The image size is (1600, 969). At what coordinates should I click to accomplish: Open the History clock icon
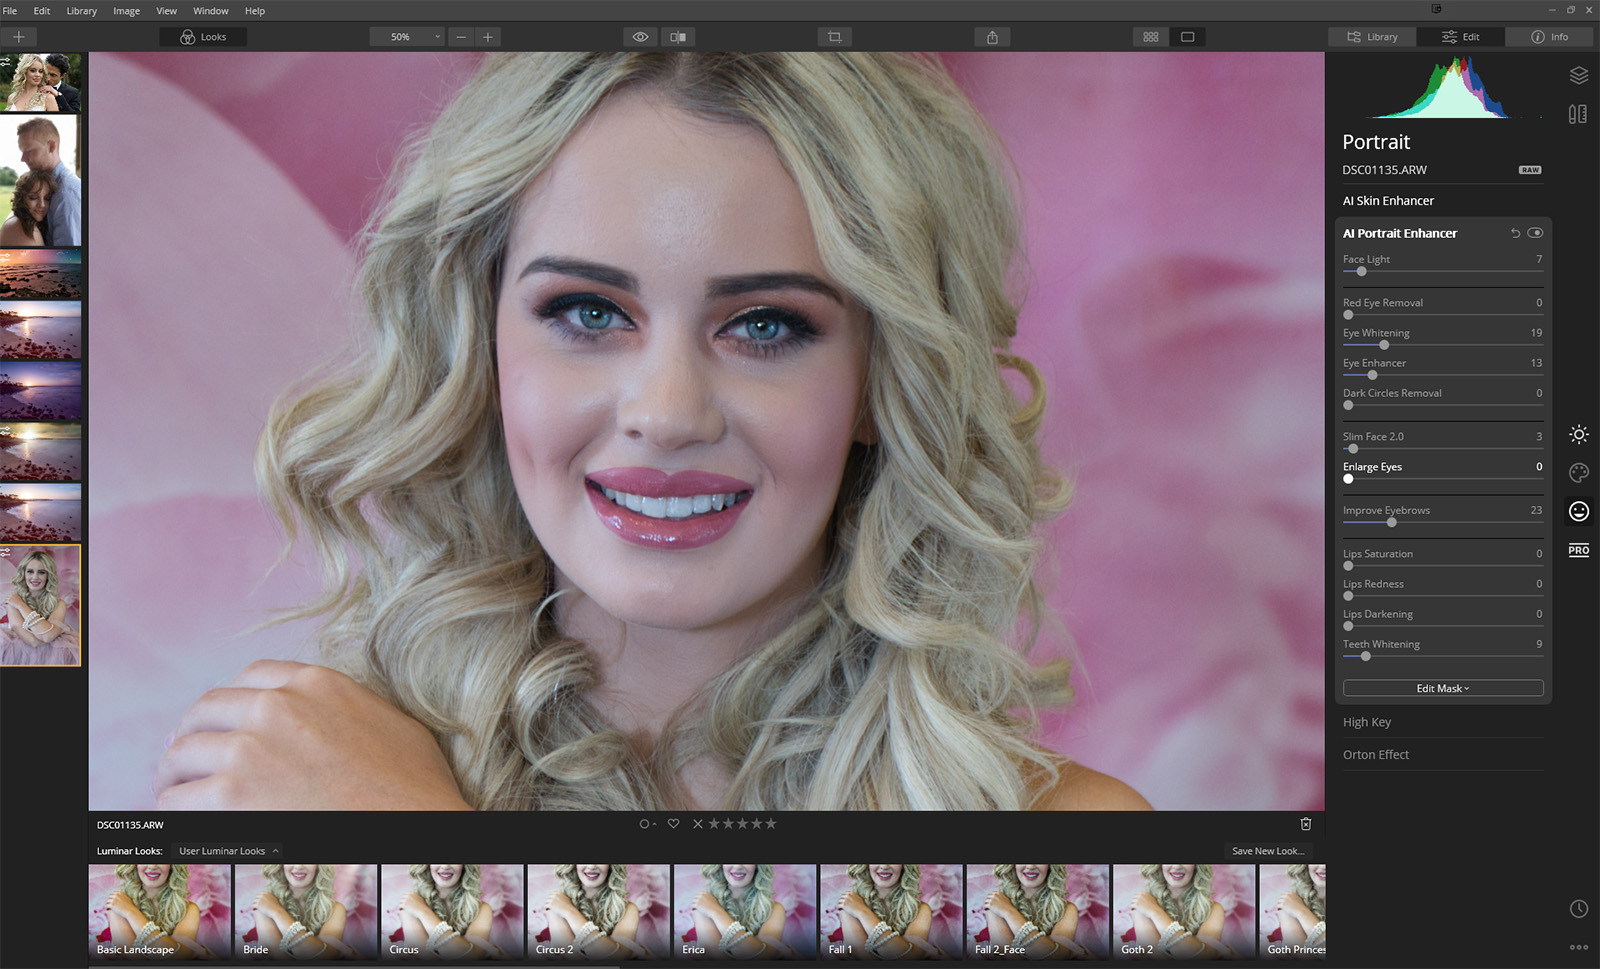tap(1578, 908)
